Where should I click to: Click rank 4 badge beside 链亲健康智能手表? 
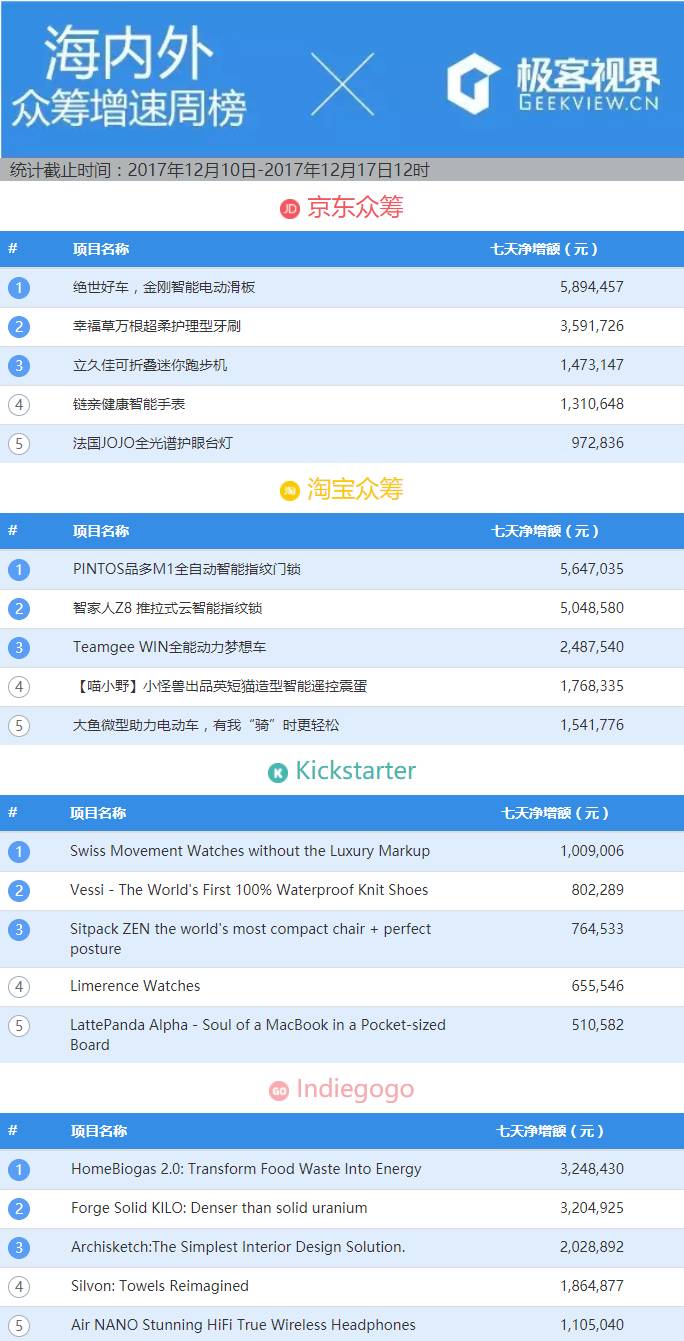coord(19,405)
